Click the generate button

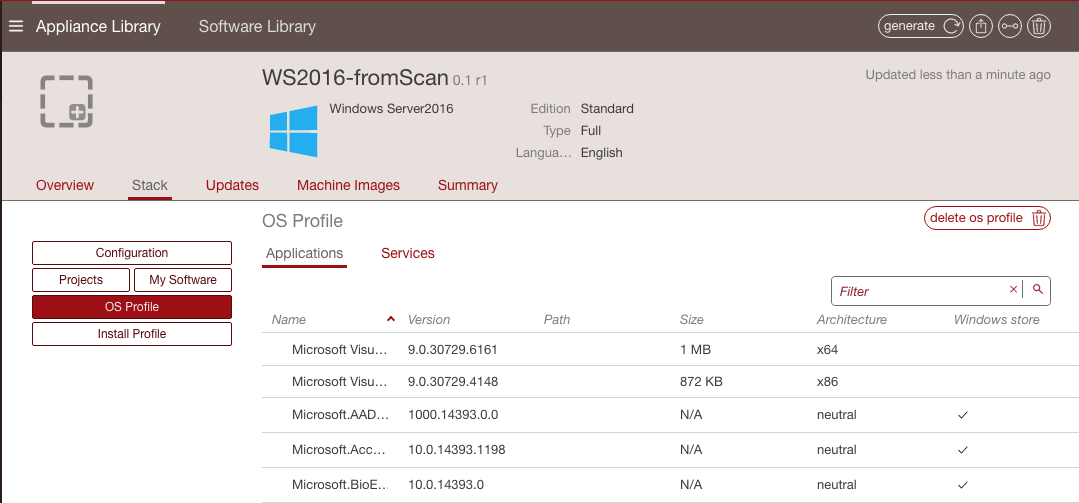coord(920,26)
